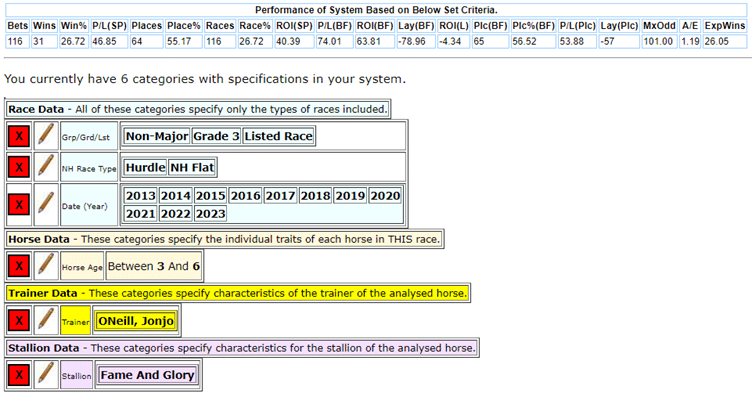Click the year 2013 box
The width and height of the screenshot is (752, 404).
click(141, 196)
